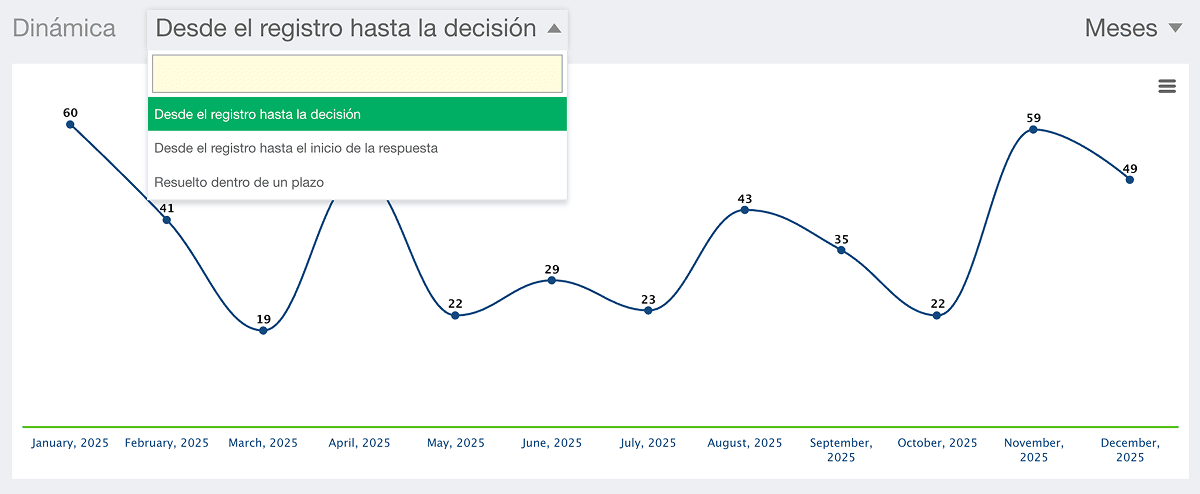The height and width of the screenshot is (494, 1200).
Task: Focus the dropdown search input field
Action: pyautogui.click(x=357, y=74)
